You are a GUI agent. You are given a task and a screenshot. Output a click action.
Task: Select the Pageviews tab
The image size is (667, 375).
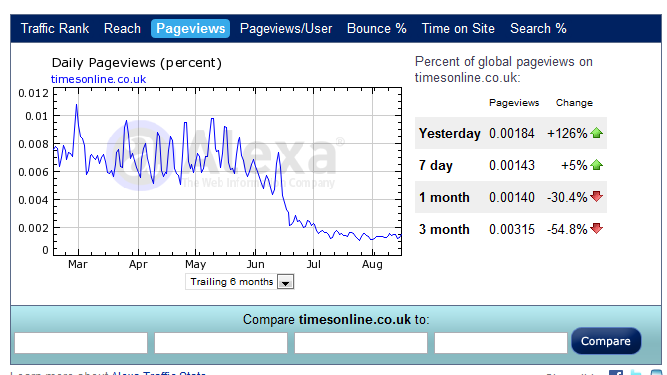point(191,28)
